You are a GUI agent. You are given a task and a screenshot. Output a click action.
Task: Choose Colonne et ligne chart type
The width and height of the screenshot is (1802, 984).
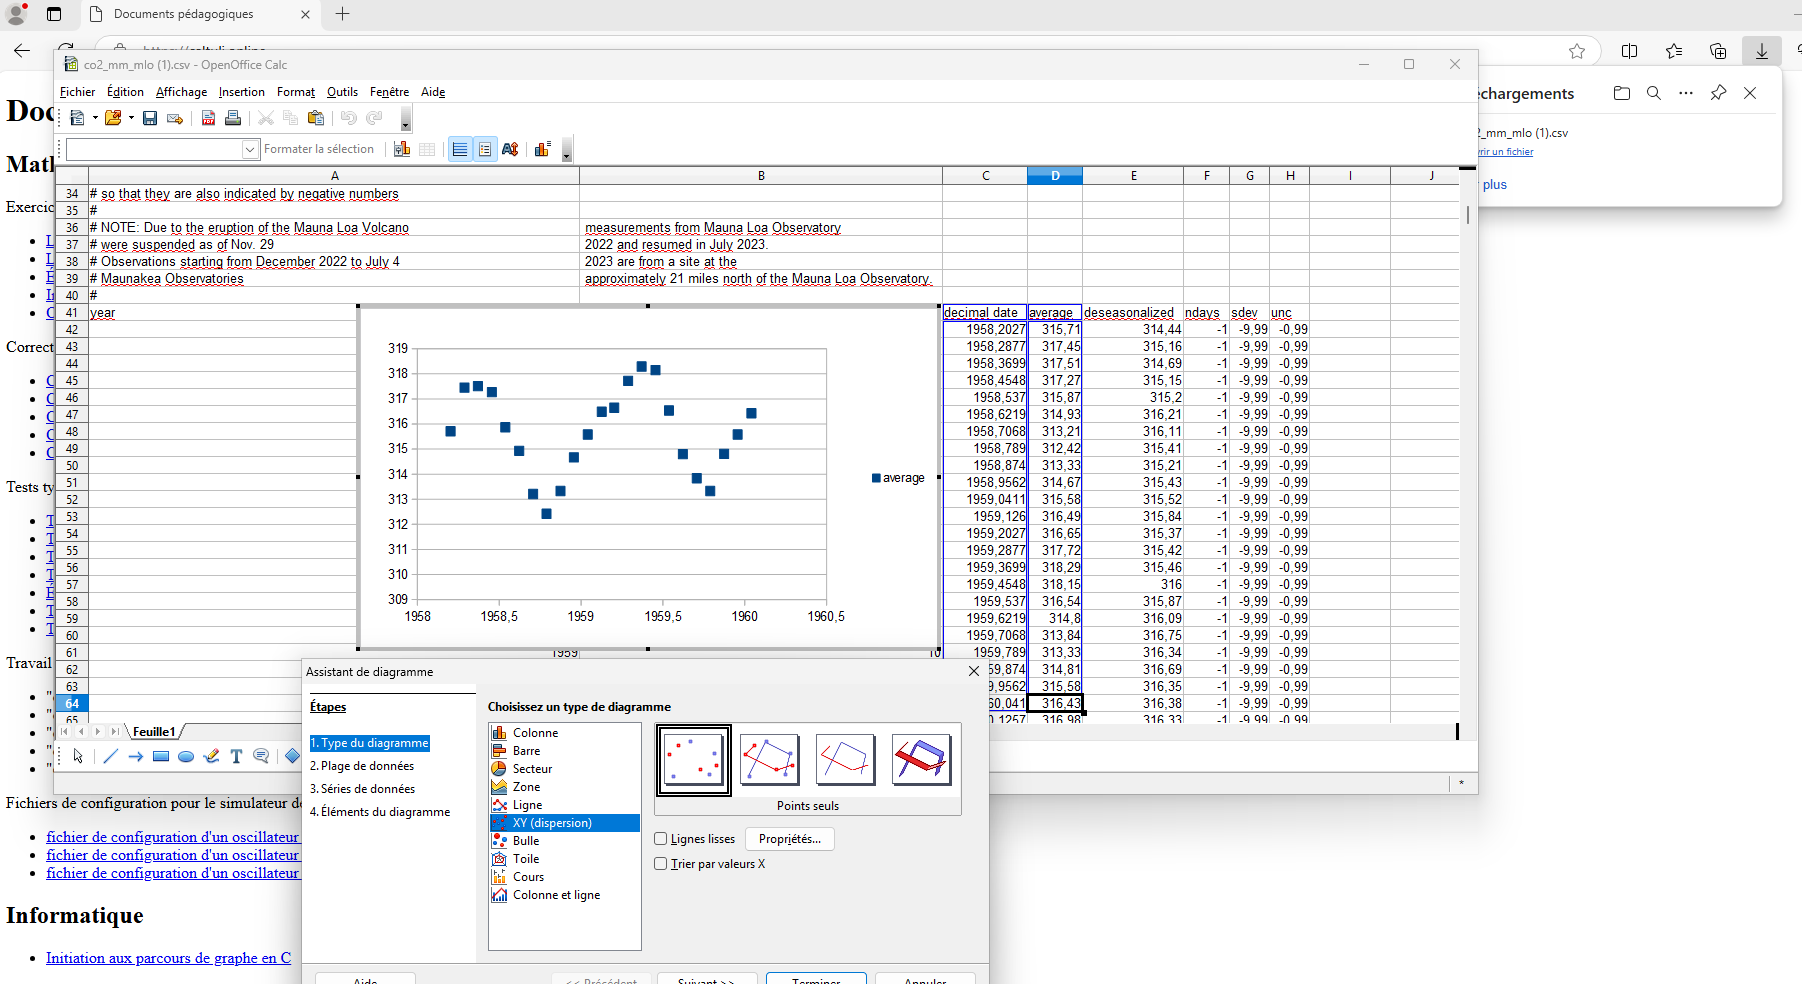point(556,895)
